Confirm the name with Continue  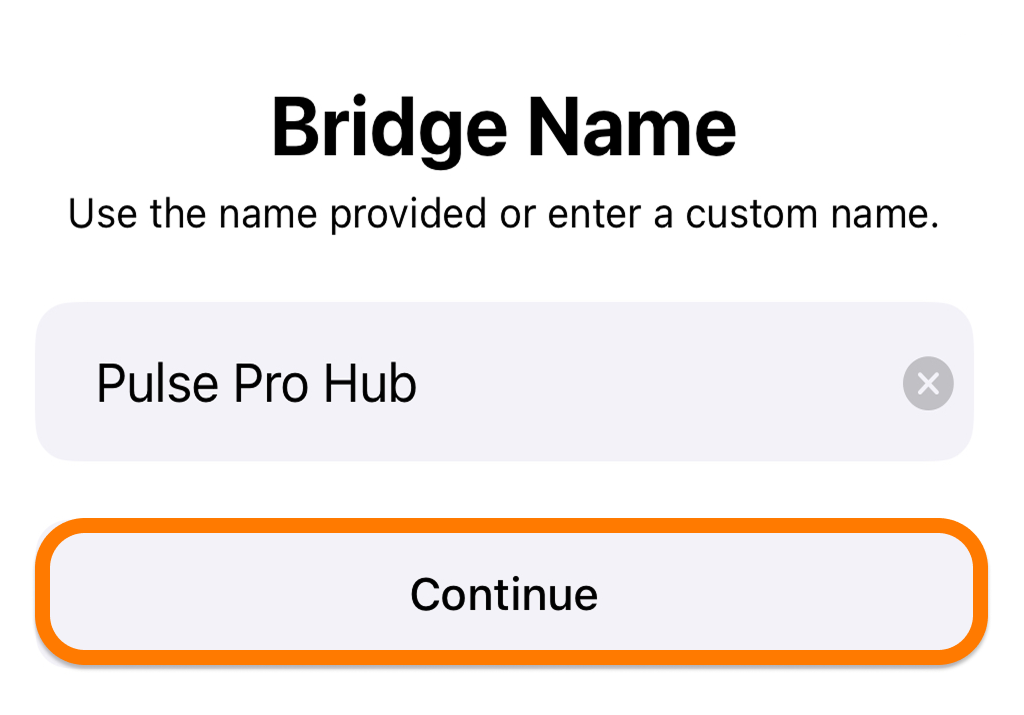click(x=511, y=592)
